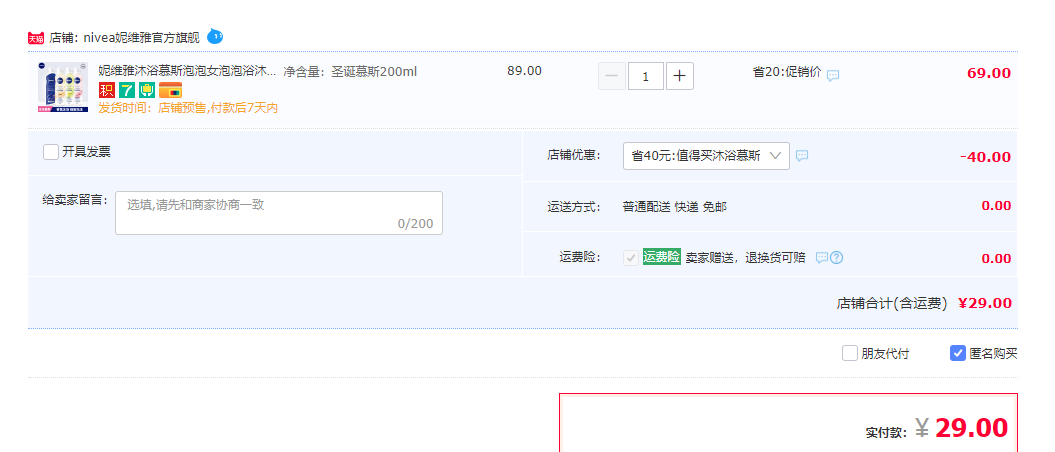Viewport: 1055px width, 452px height.
Task: Click the 0/200 character counter
Action: [x=416, y=223]
